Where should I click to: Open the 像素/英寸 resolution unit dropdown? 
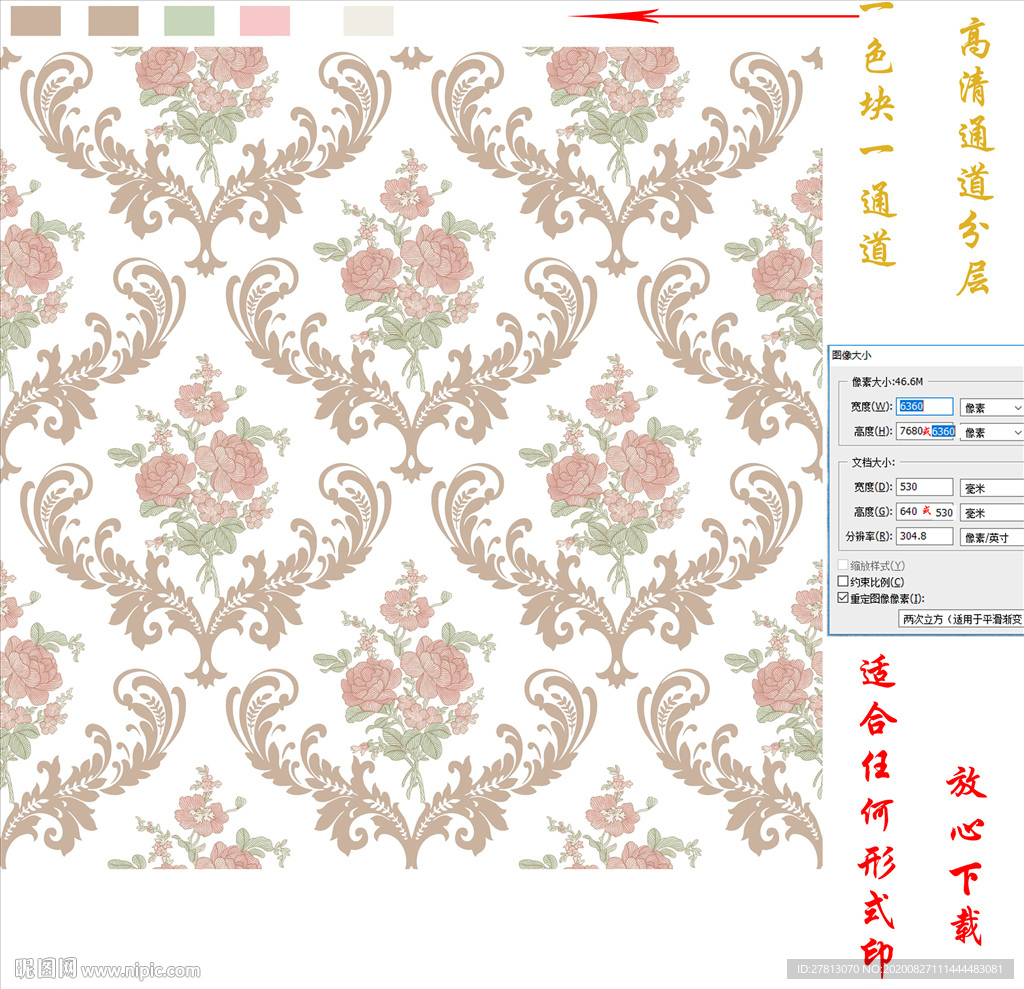[x=991, y=538]
